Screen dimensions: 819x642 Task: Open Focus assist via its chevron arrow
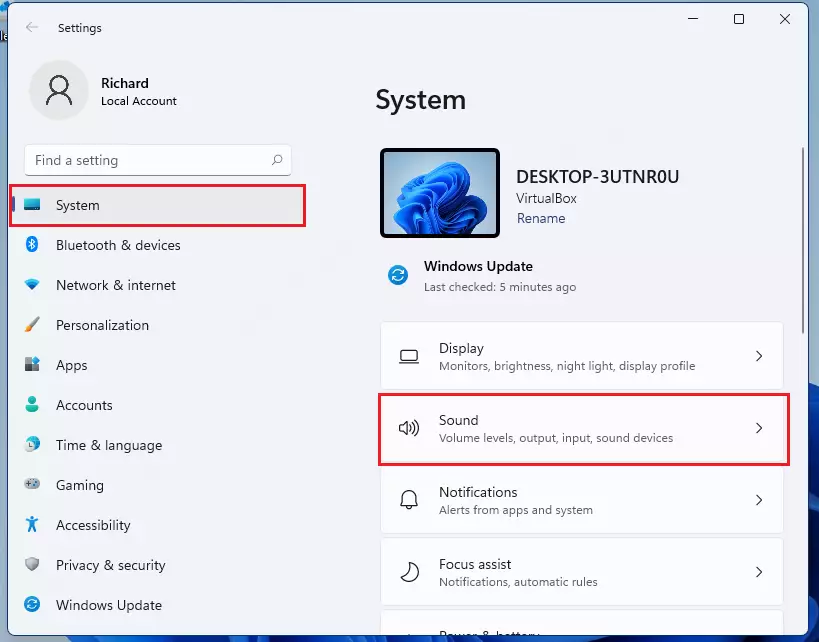click(759, 572)
